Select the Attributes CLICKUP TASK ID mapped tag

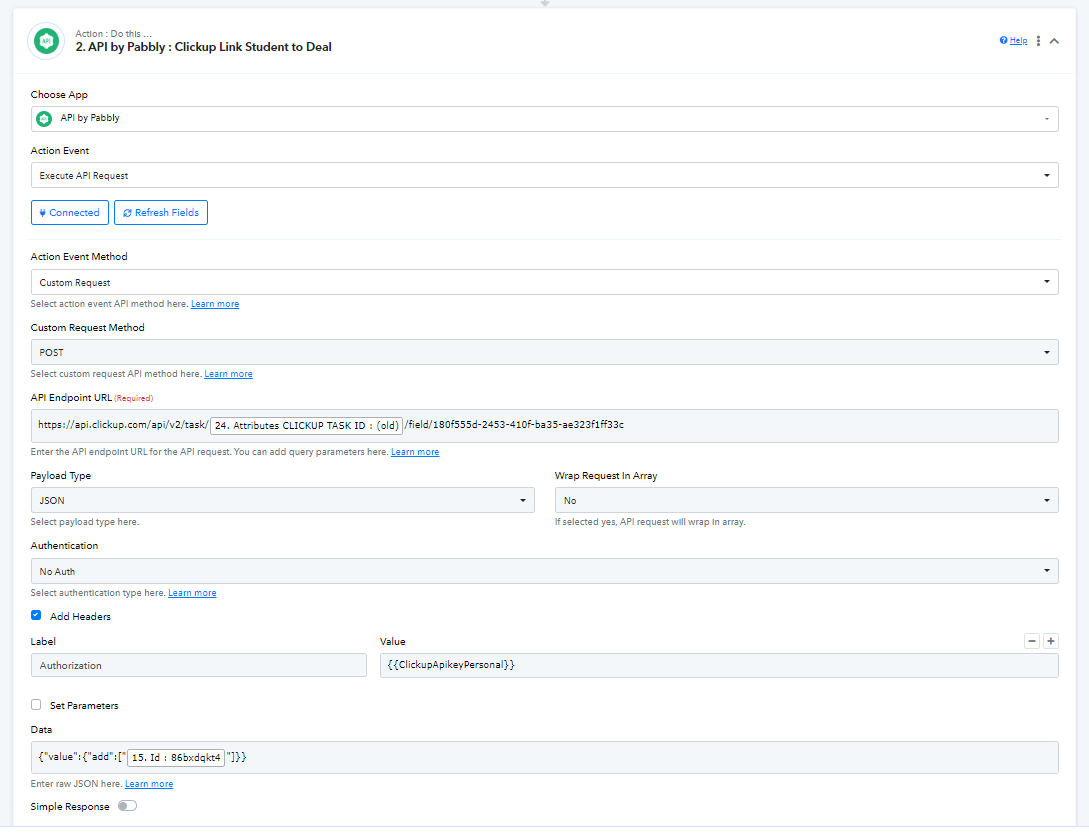click(306, 426)
